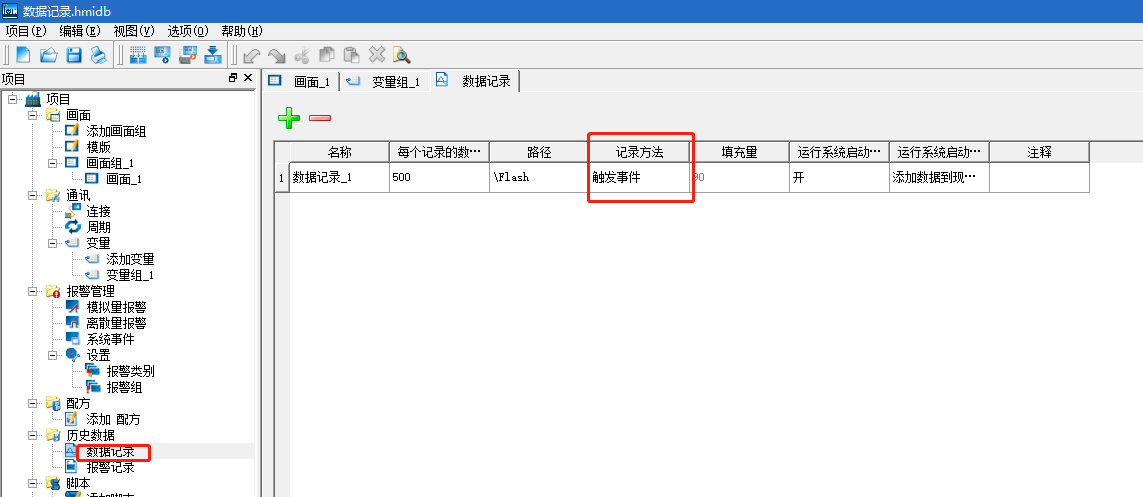This screenshot has height=497, width=1143.
Task: Click the Compile project toolbar icon
Action: (138, 55)
